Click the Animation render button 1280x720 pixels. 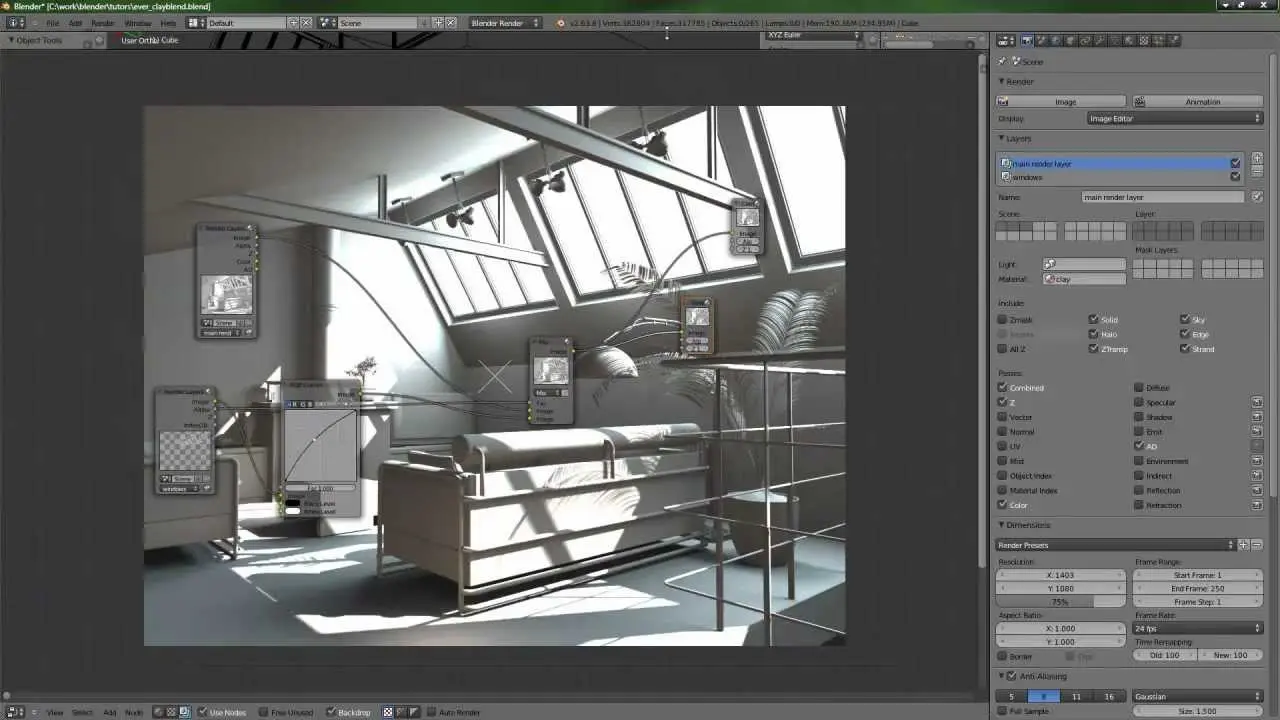pos(1198,101)
